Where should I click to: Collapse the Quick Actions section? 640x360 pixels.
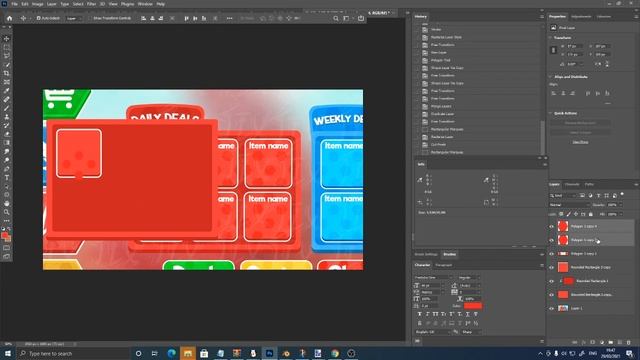(550, 113)
